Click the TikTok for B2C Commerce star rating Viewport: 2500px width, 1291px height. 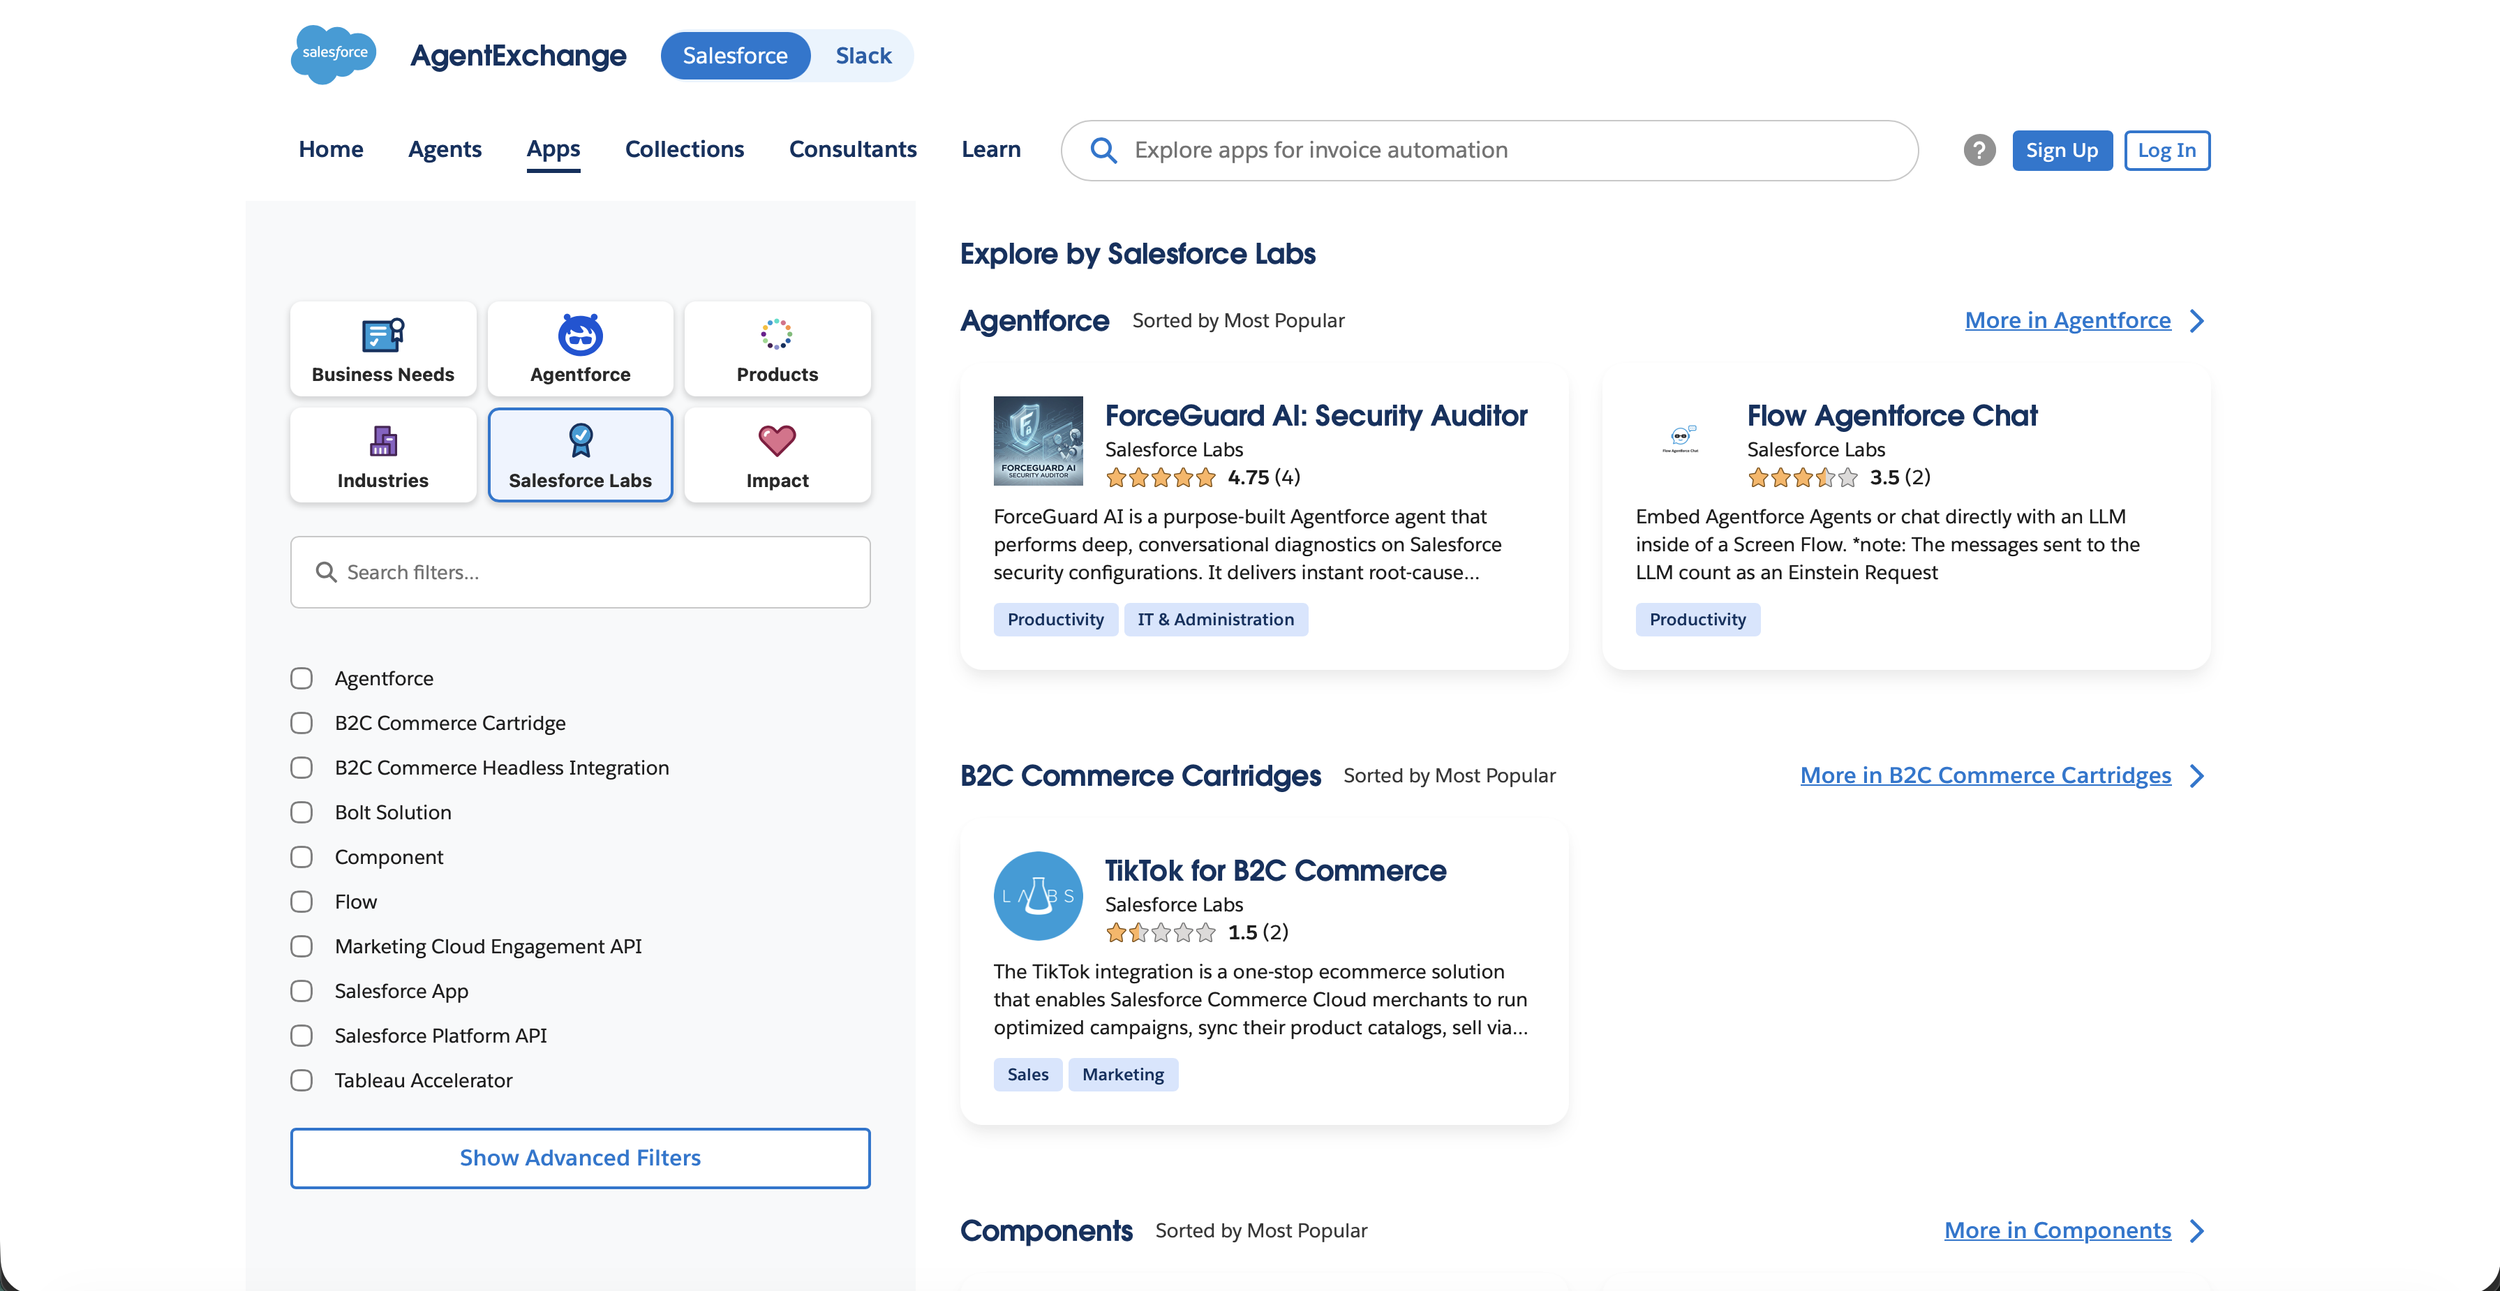(x=1160, y=933)
